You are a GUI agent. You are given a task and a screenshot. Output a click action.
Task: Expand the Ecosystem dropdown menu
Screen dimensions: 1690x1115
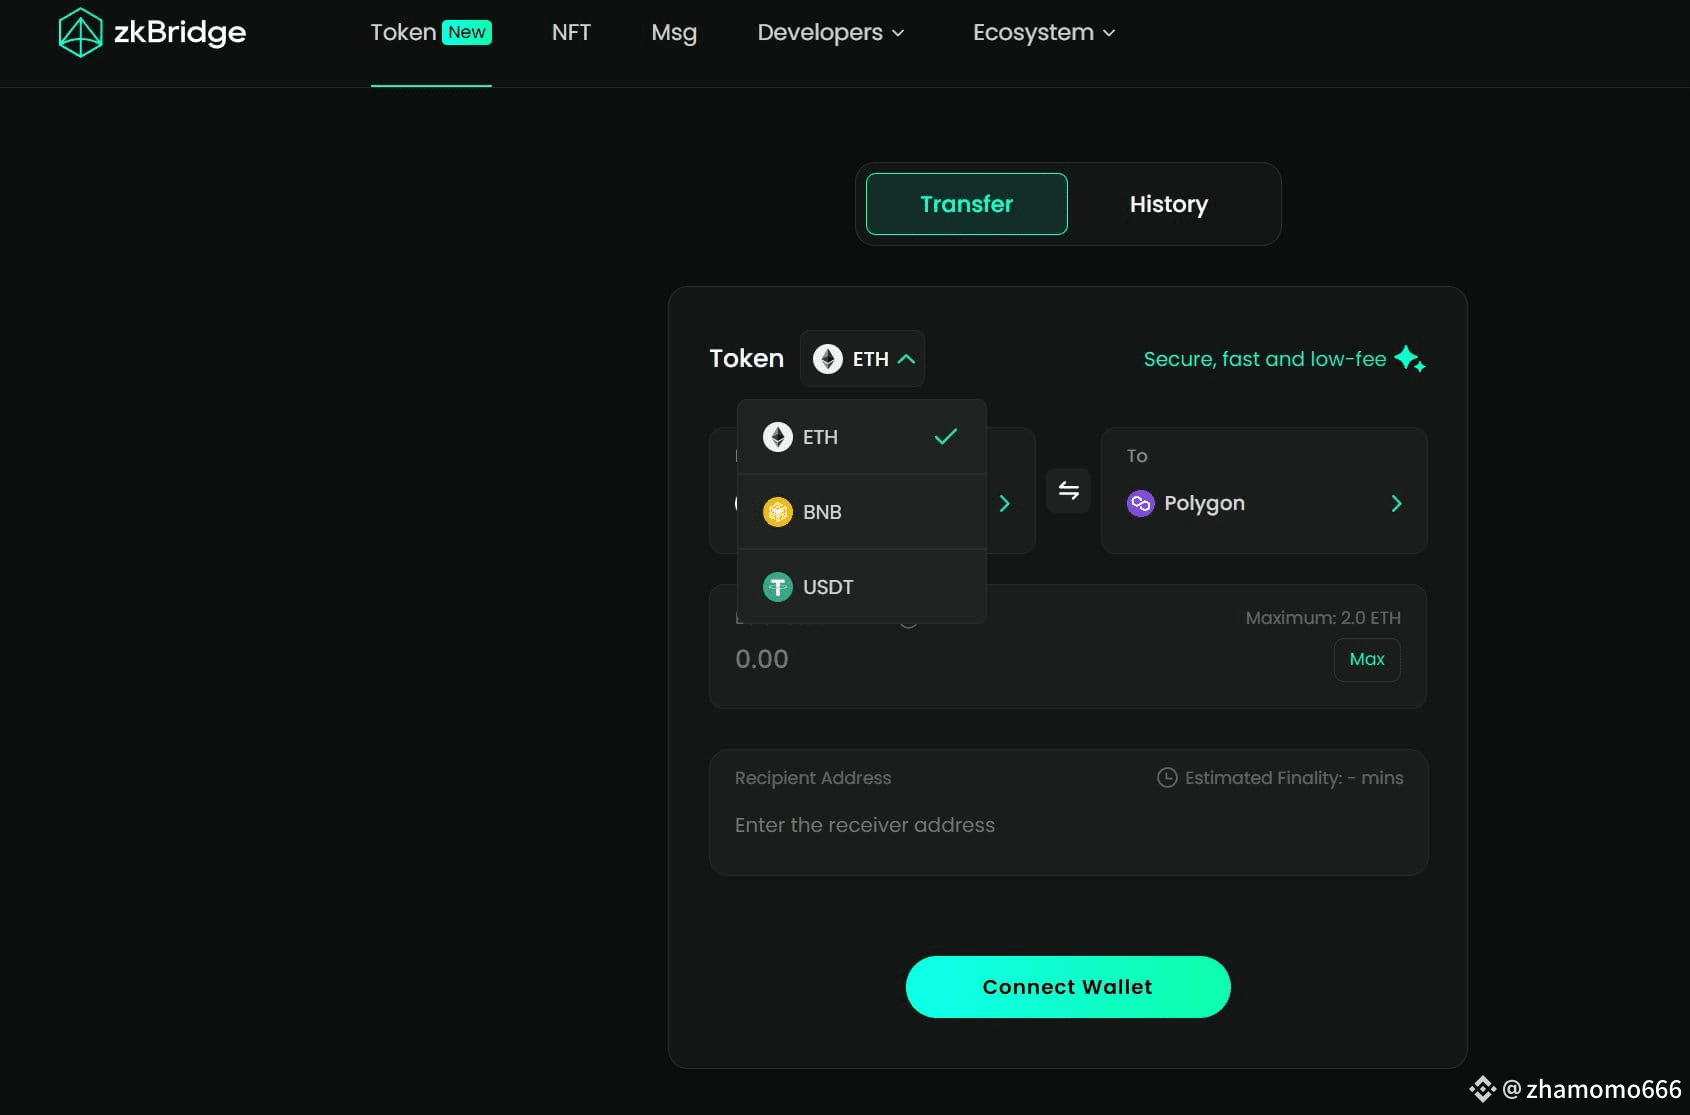(1044, 32)
